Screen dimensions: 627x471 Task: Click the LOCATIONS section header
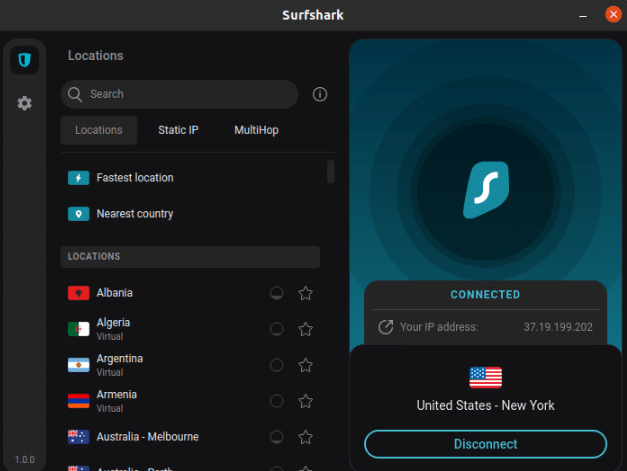190,257
